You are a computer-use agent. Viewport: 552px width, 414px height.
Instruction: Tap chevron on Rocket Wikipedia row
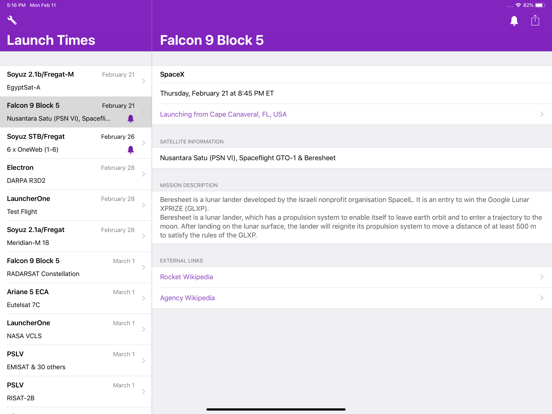point(541,277)
